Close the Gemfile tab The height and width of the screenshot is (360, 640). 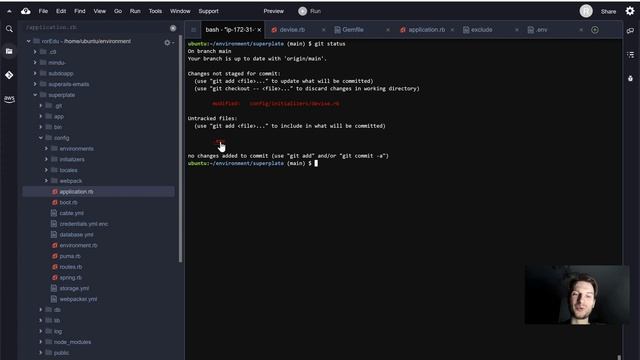388,30
